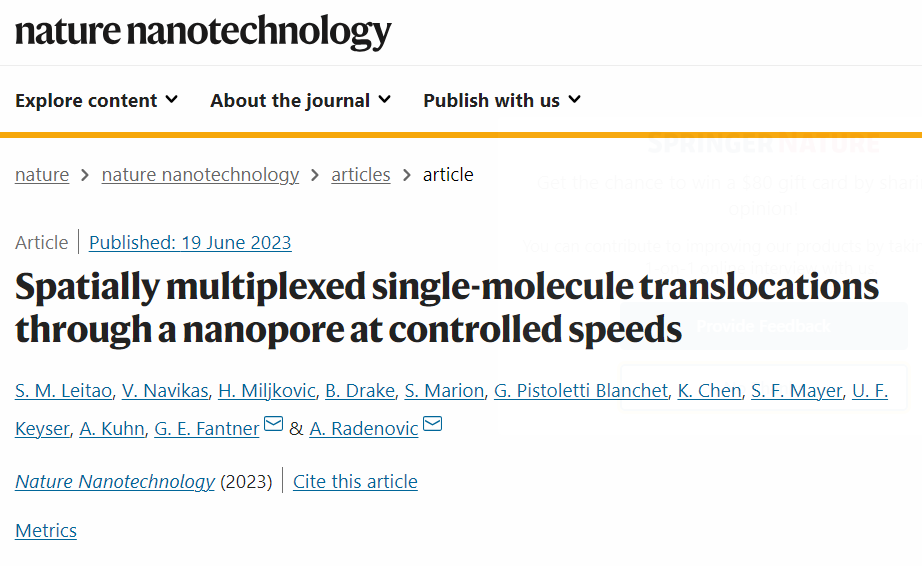Go to the nature breadcrumb link

(x=42, y=175)
